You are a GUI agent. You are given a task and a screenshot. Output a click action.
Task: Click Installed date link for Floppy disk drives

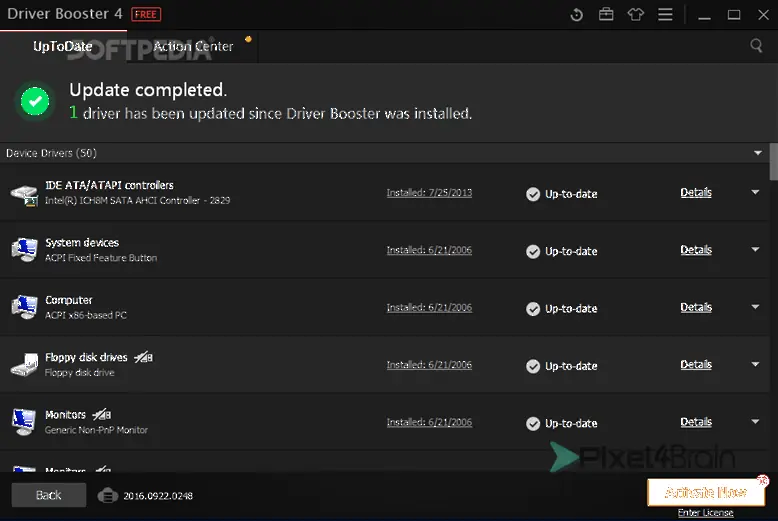[429, 365]
